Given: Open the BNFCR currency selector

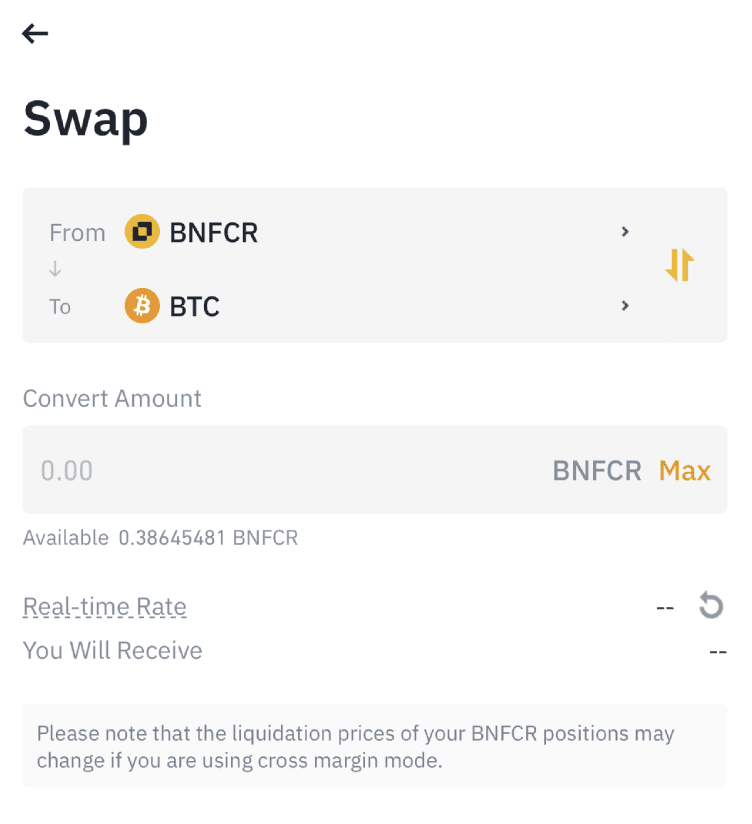Looking at the screenshot, I should point(214,233).
